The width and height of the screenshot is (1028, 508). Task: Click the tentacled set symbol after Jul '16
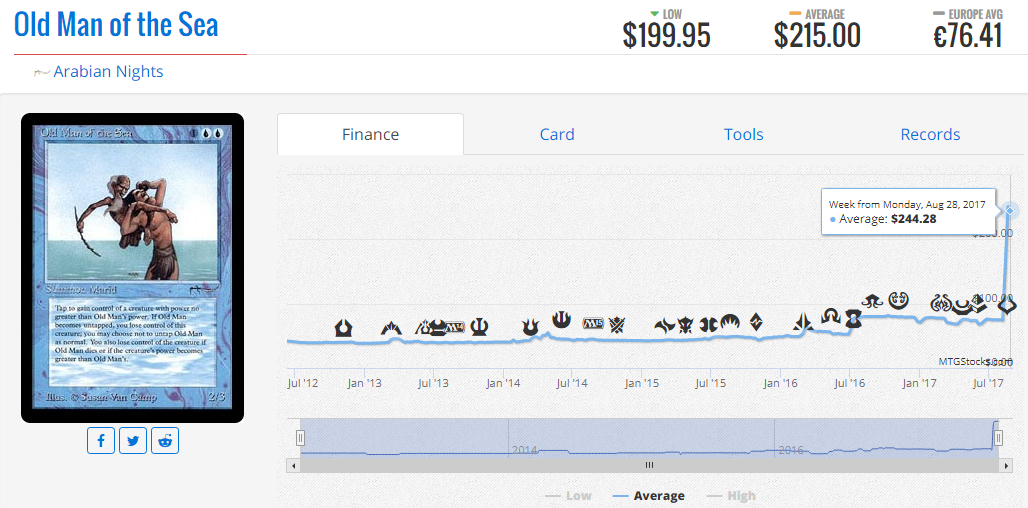(872, 301)
